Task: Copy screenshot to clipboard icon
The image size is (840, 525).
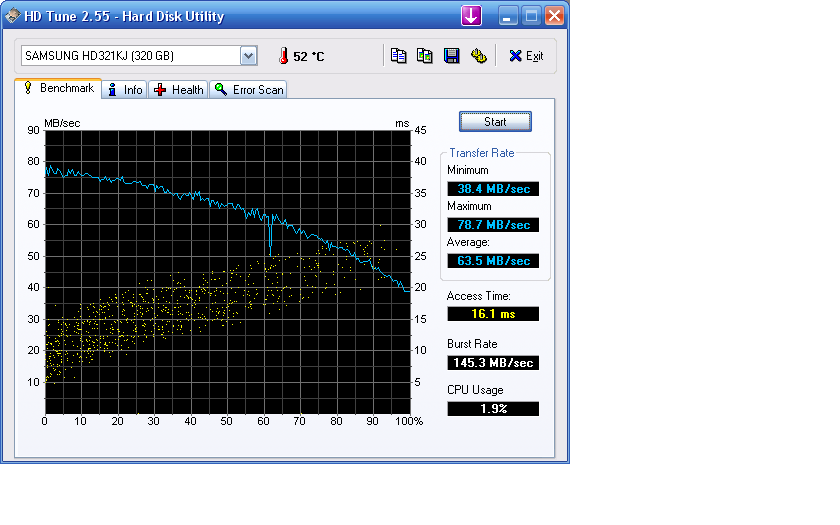Action: click(425, 56)
